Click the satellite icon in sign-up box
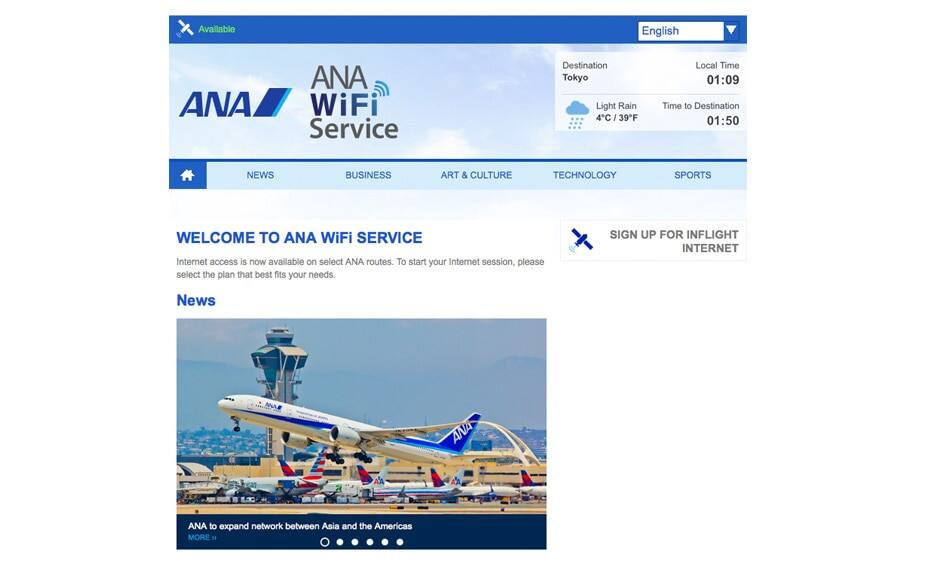This screenshot has height=575, width=930. click(581, 240)
